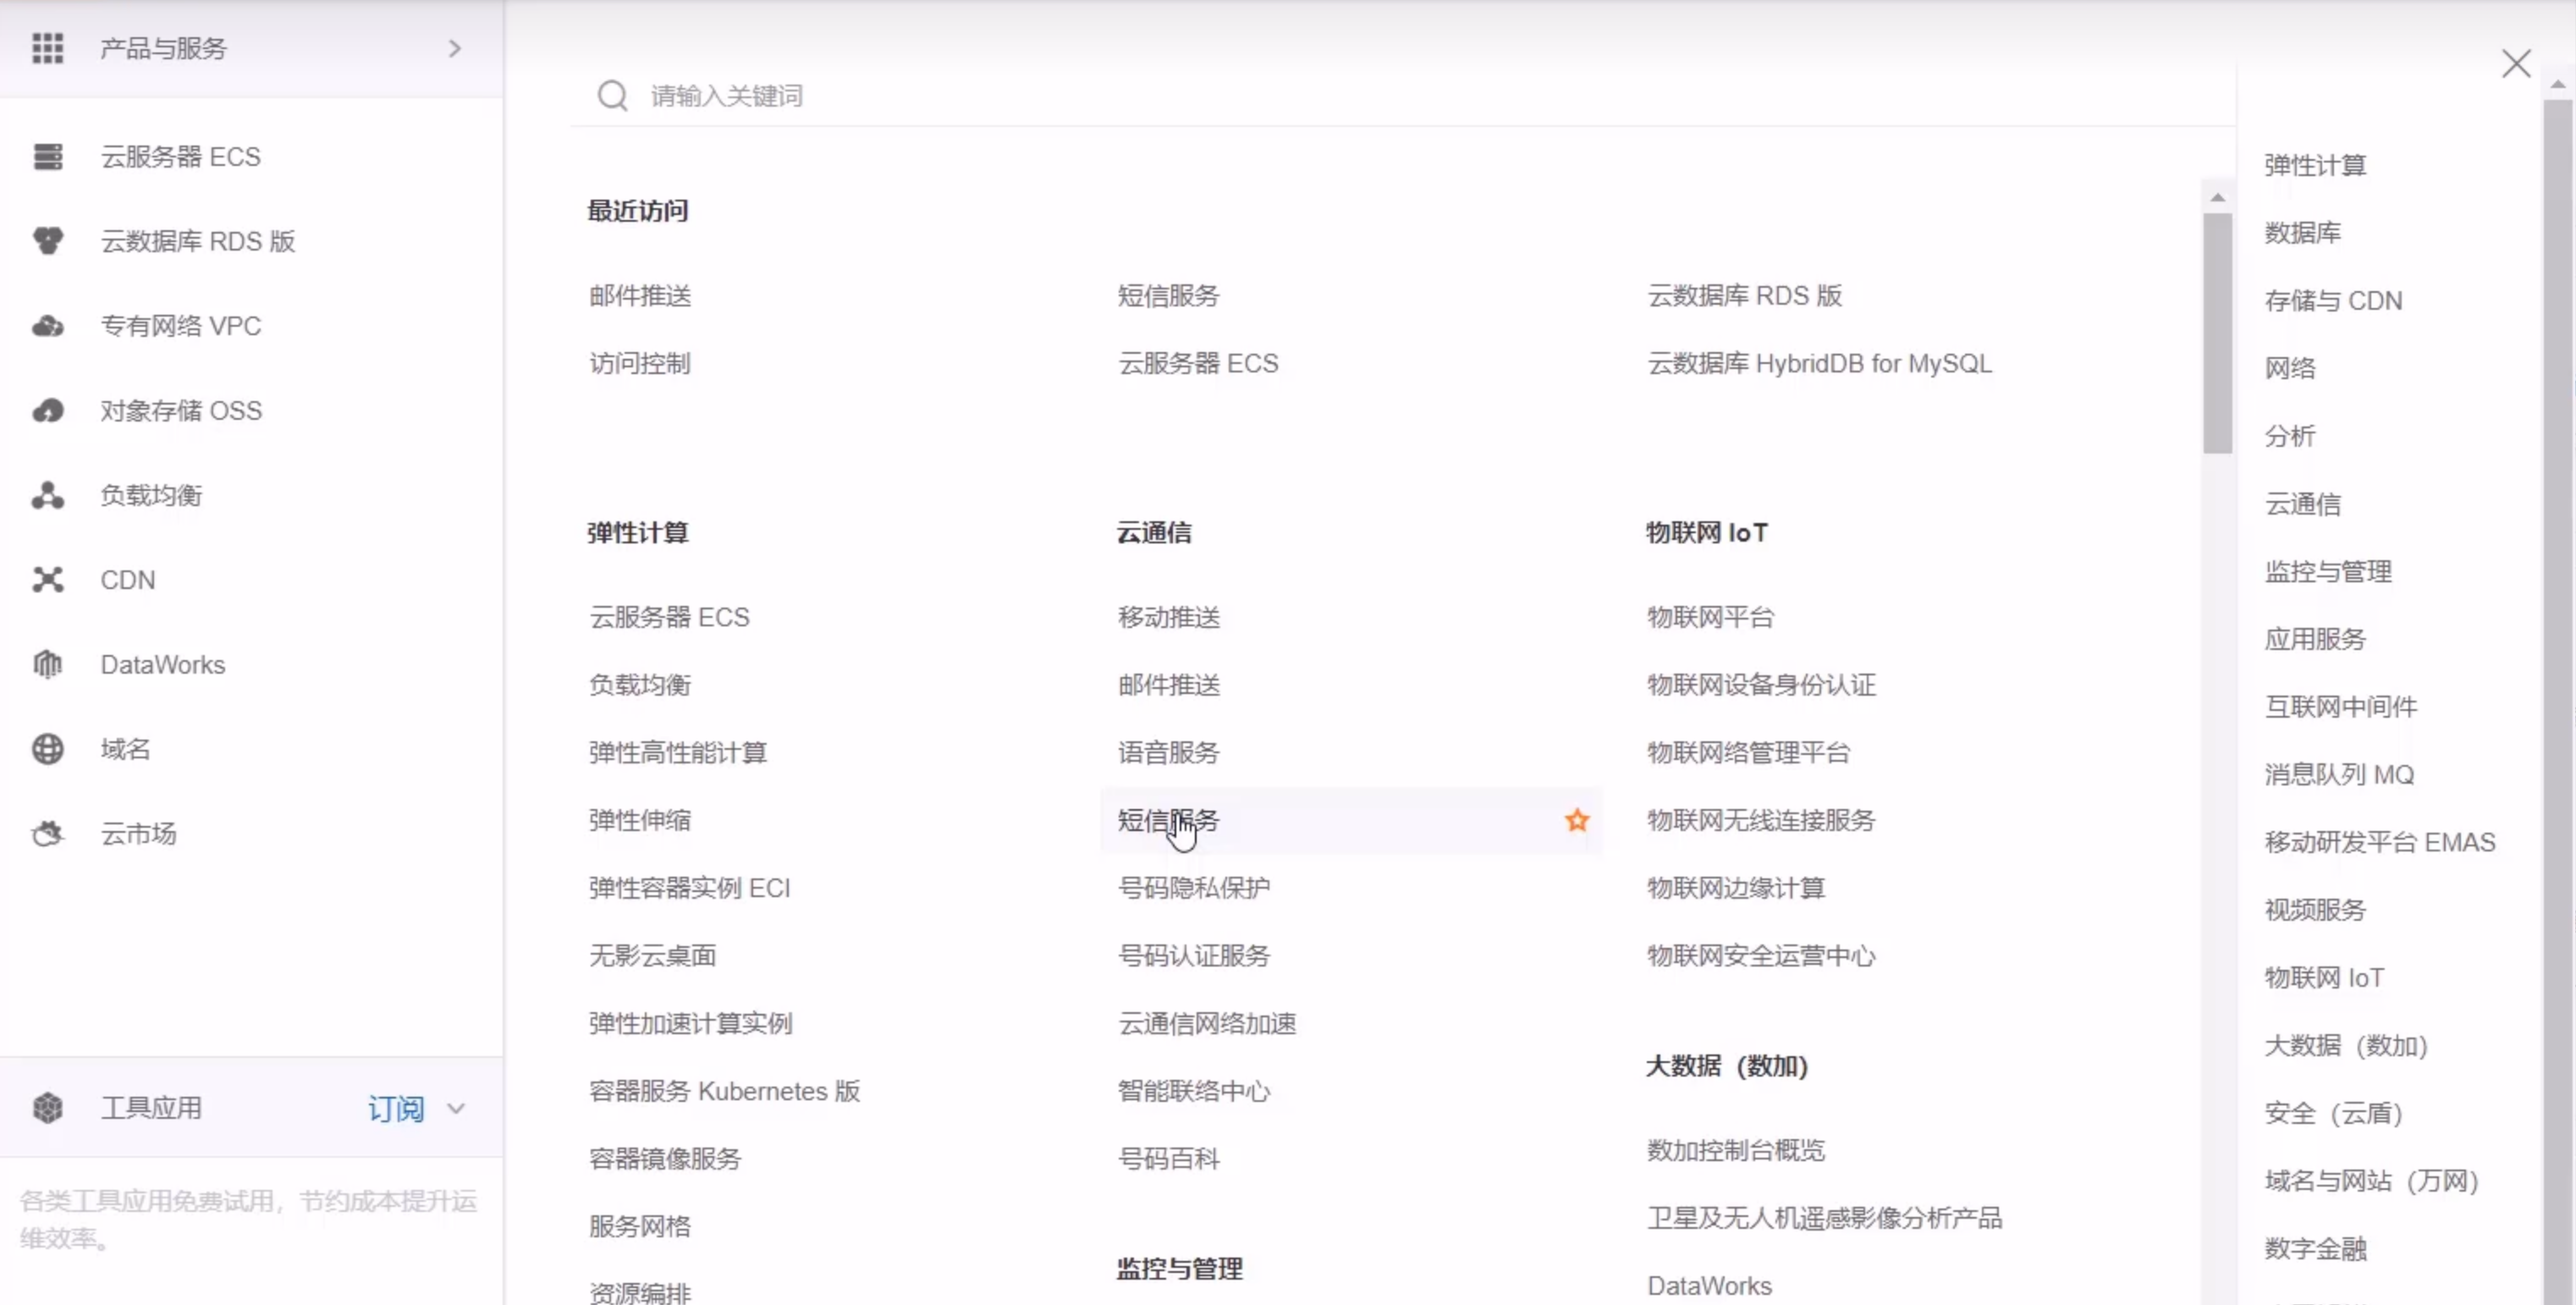
Task: Jump to 安全（云盾）category
Action: tap(2333, 1113)
